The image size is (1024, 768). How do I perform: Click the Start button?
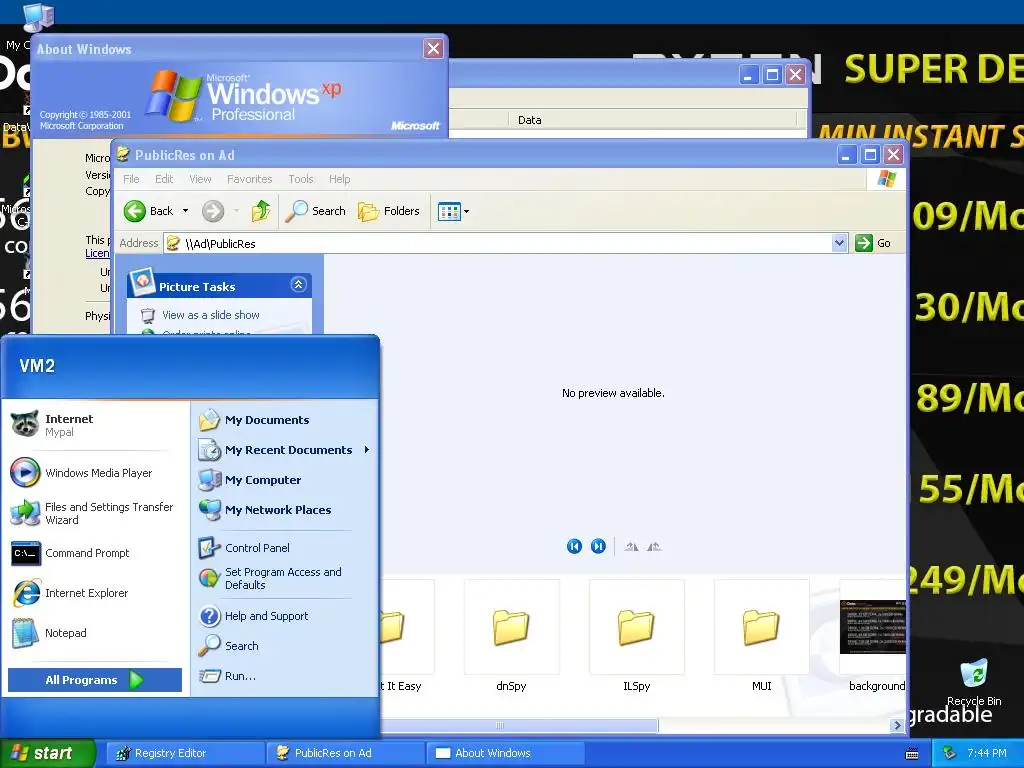tap(48, 753)
